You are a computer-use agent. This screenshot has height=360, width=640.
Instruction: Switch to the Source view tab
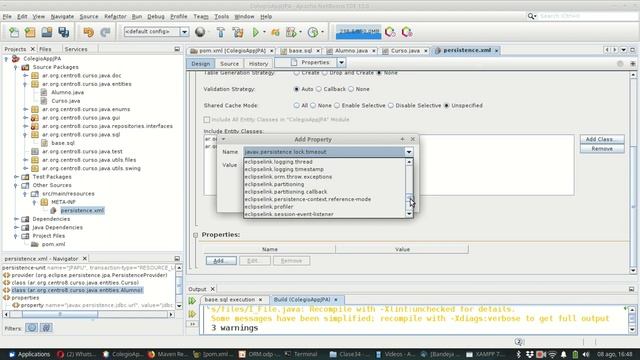pos(229,64)
